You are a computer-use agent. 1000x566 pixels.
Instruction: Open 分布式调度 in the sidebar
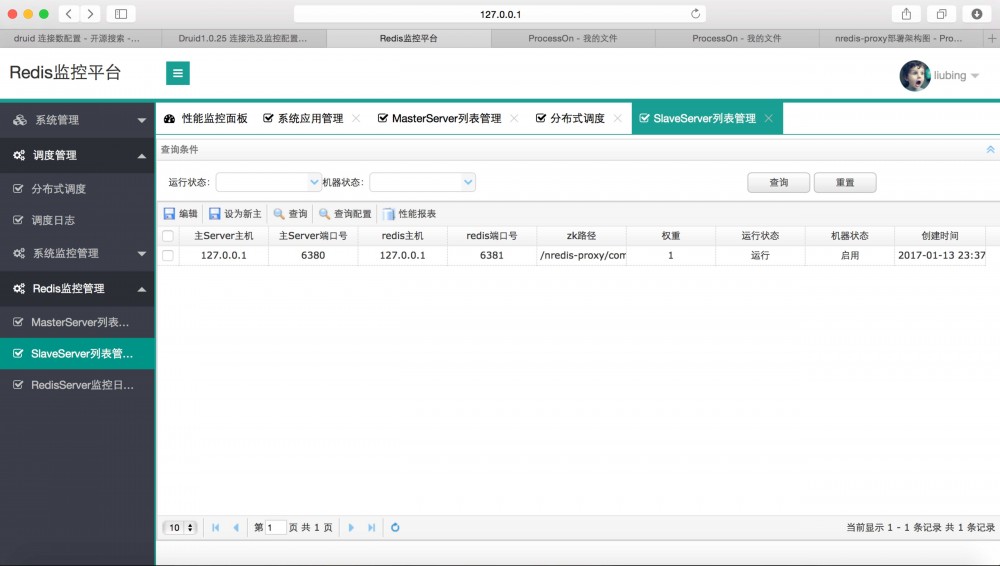click(x=77, y=189)
